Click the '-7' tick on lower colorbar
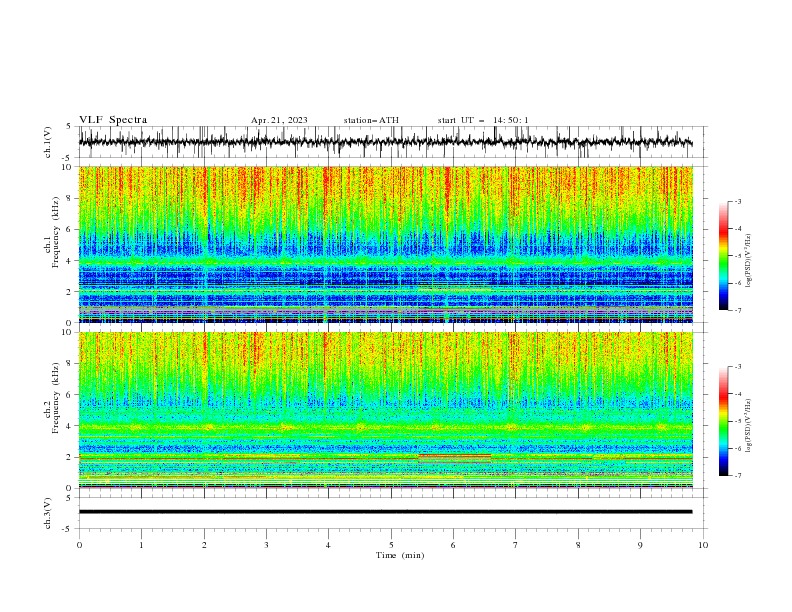 pyautogui.click(x=738, y=476)
